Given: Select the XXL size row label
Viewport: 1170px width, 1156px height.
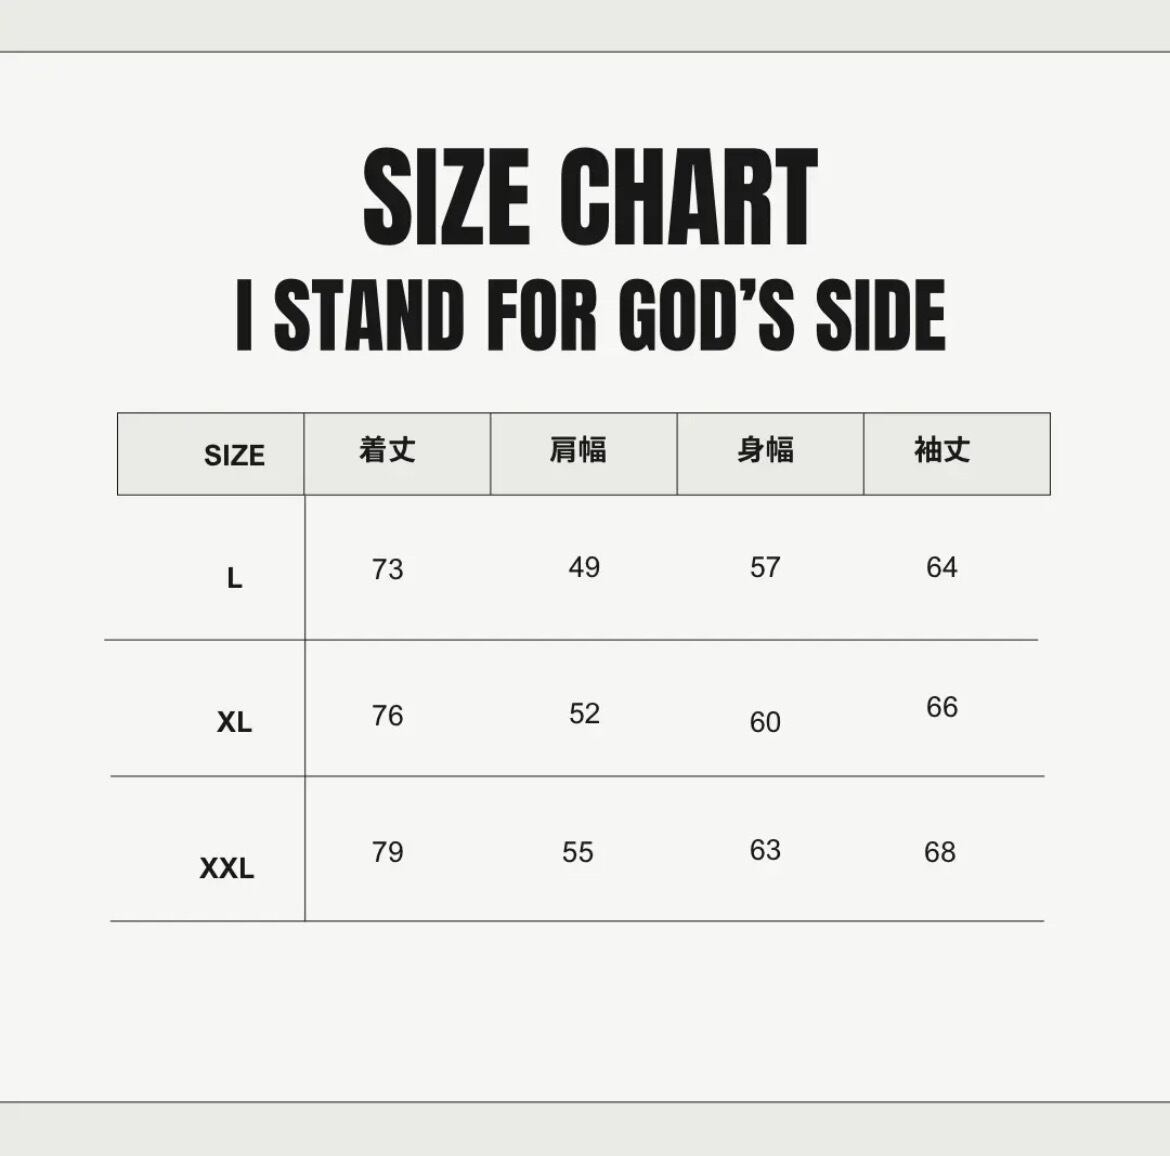Looking at the screenshot, I should click(227, 868).
